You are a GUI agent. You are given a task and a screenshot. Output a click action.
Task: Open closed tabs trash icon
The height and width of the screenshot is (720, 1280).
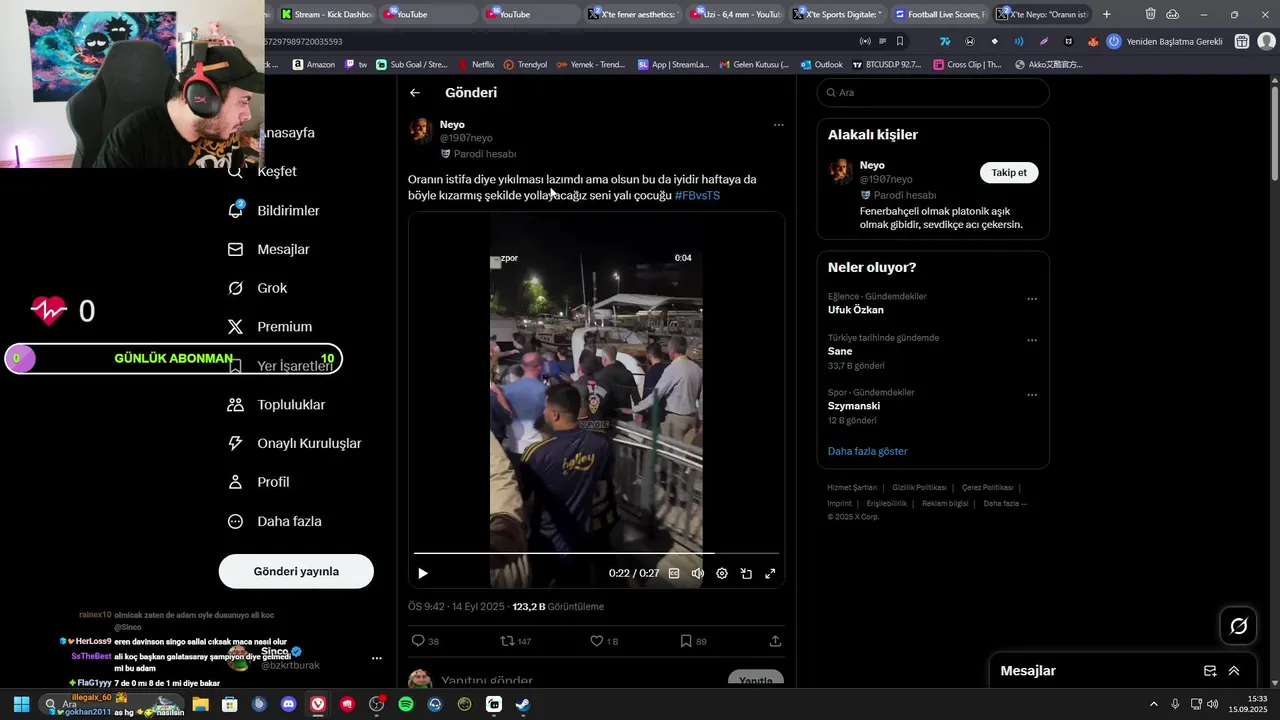click(1150, 14)
